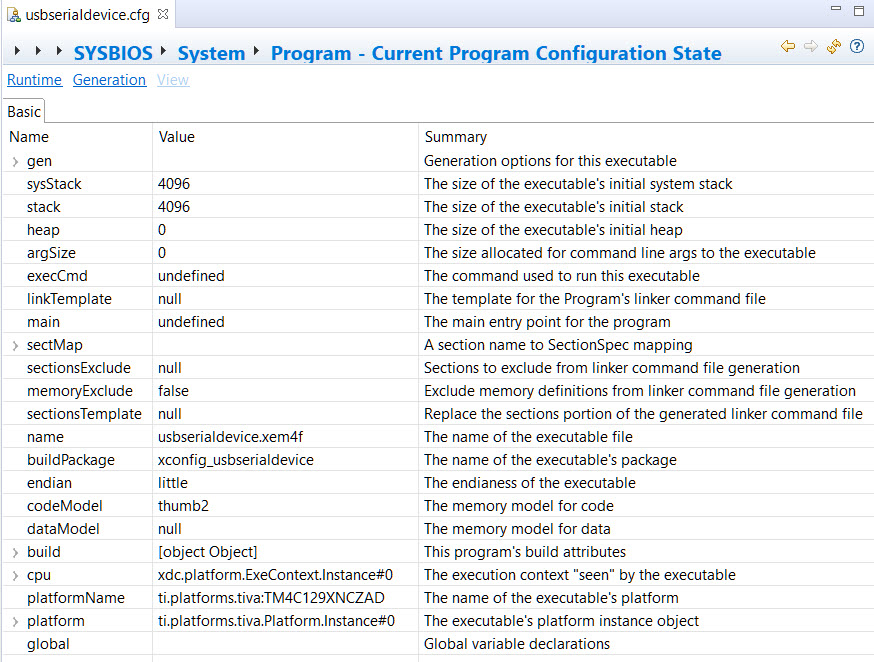Open the Runtime link
This screenshot has height=662, width=874.
point(34,80)
